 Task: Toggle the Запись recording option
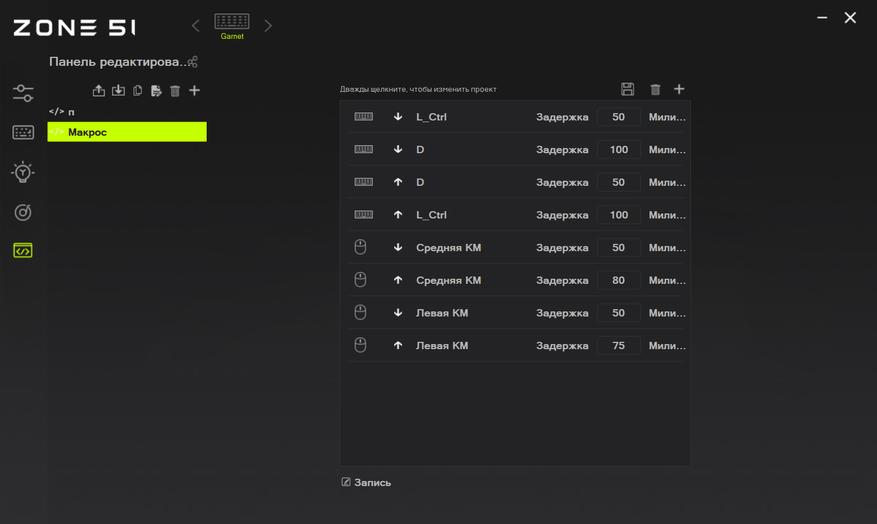pos(366,482)
